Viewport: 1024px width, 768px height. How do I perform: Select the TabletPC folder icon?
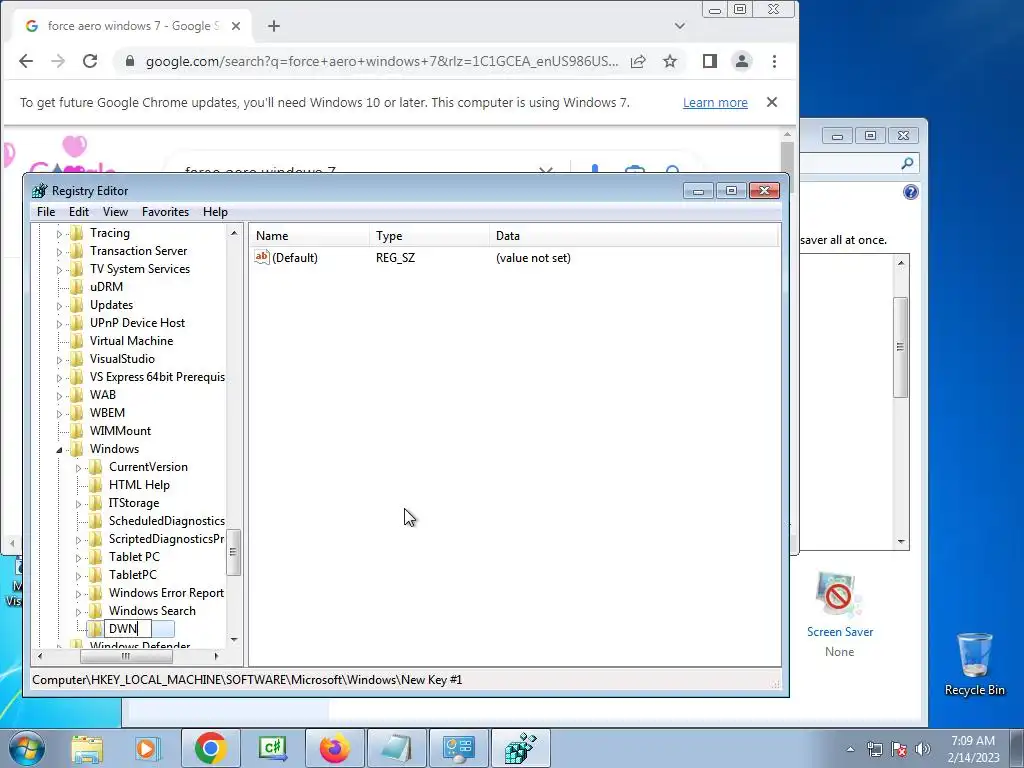[x=95, y=575]
